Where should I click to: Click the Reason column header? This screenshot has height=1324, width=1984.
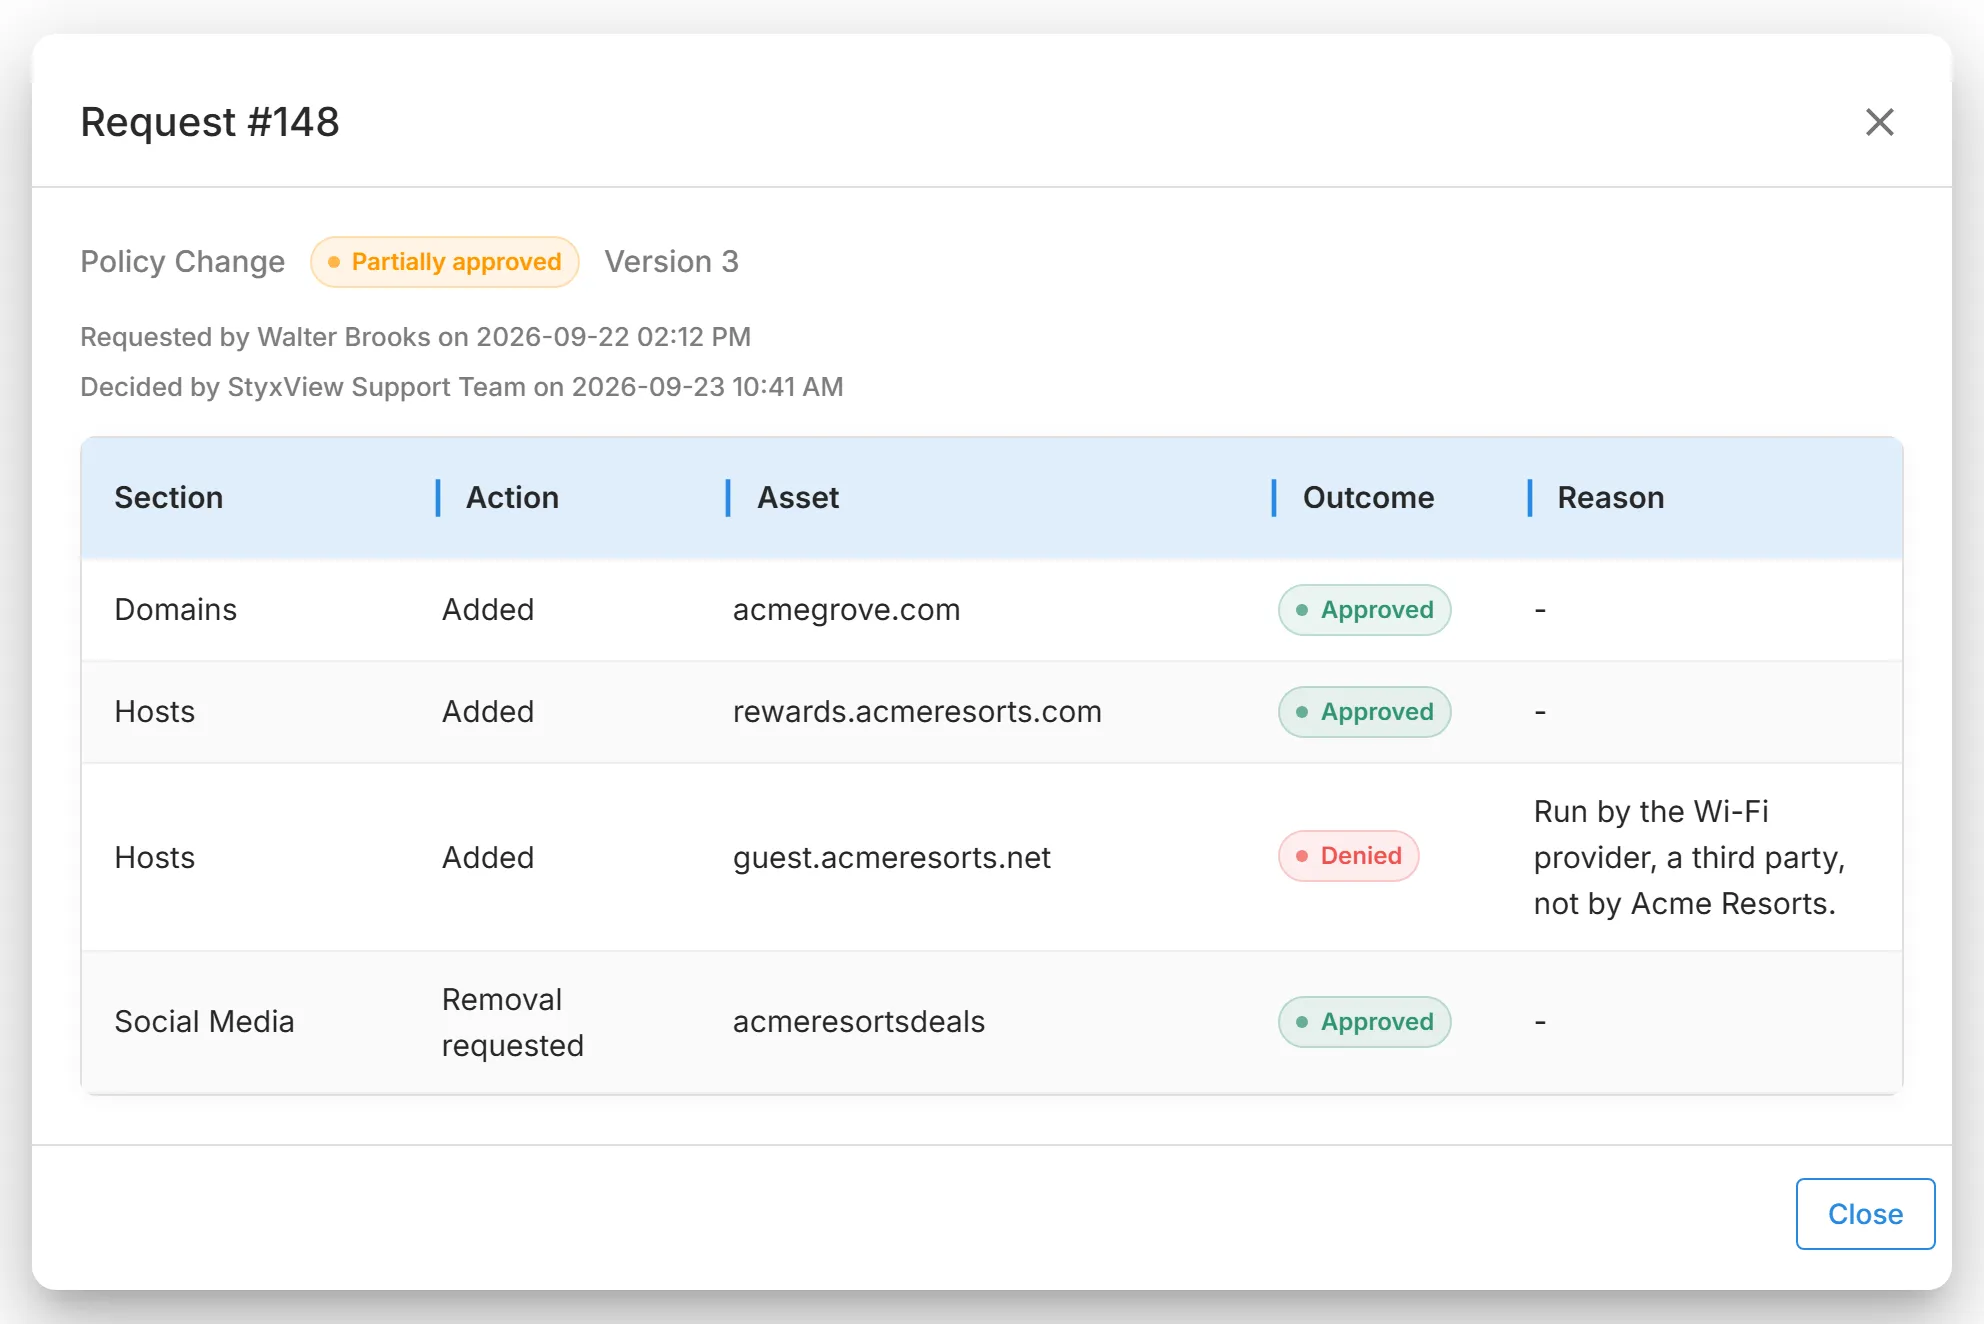(1610, 498)
